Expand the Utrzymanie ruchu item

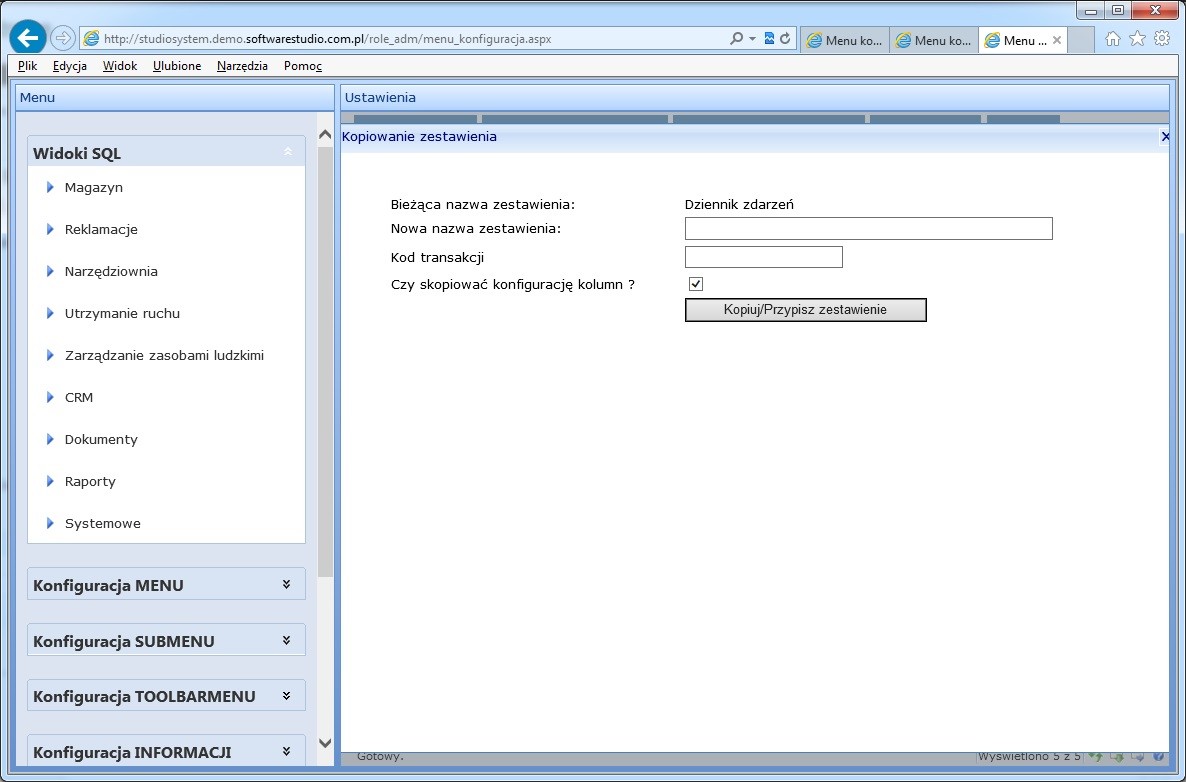50,313
